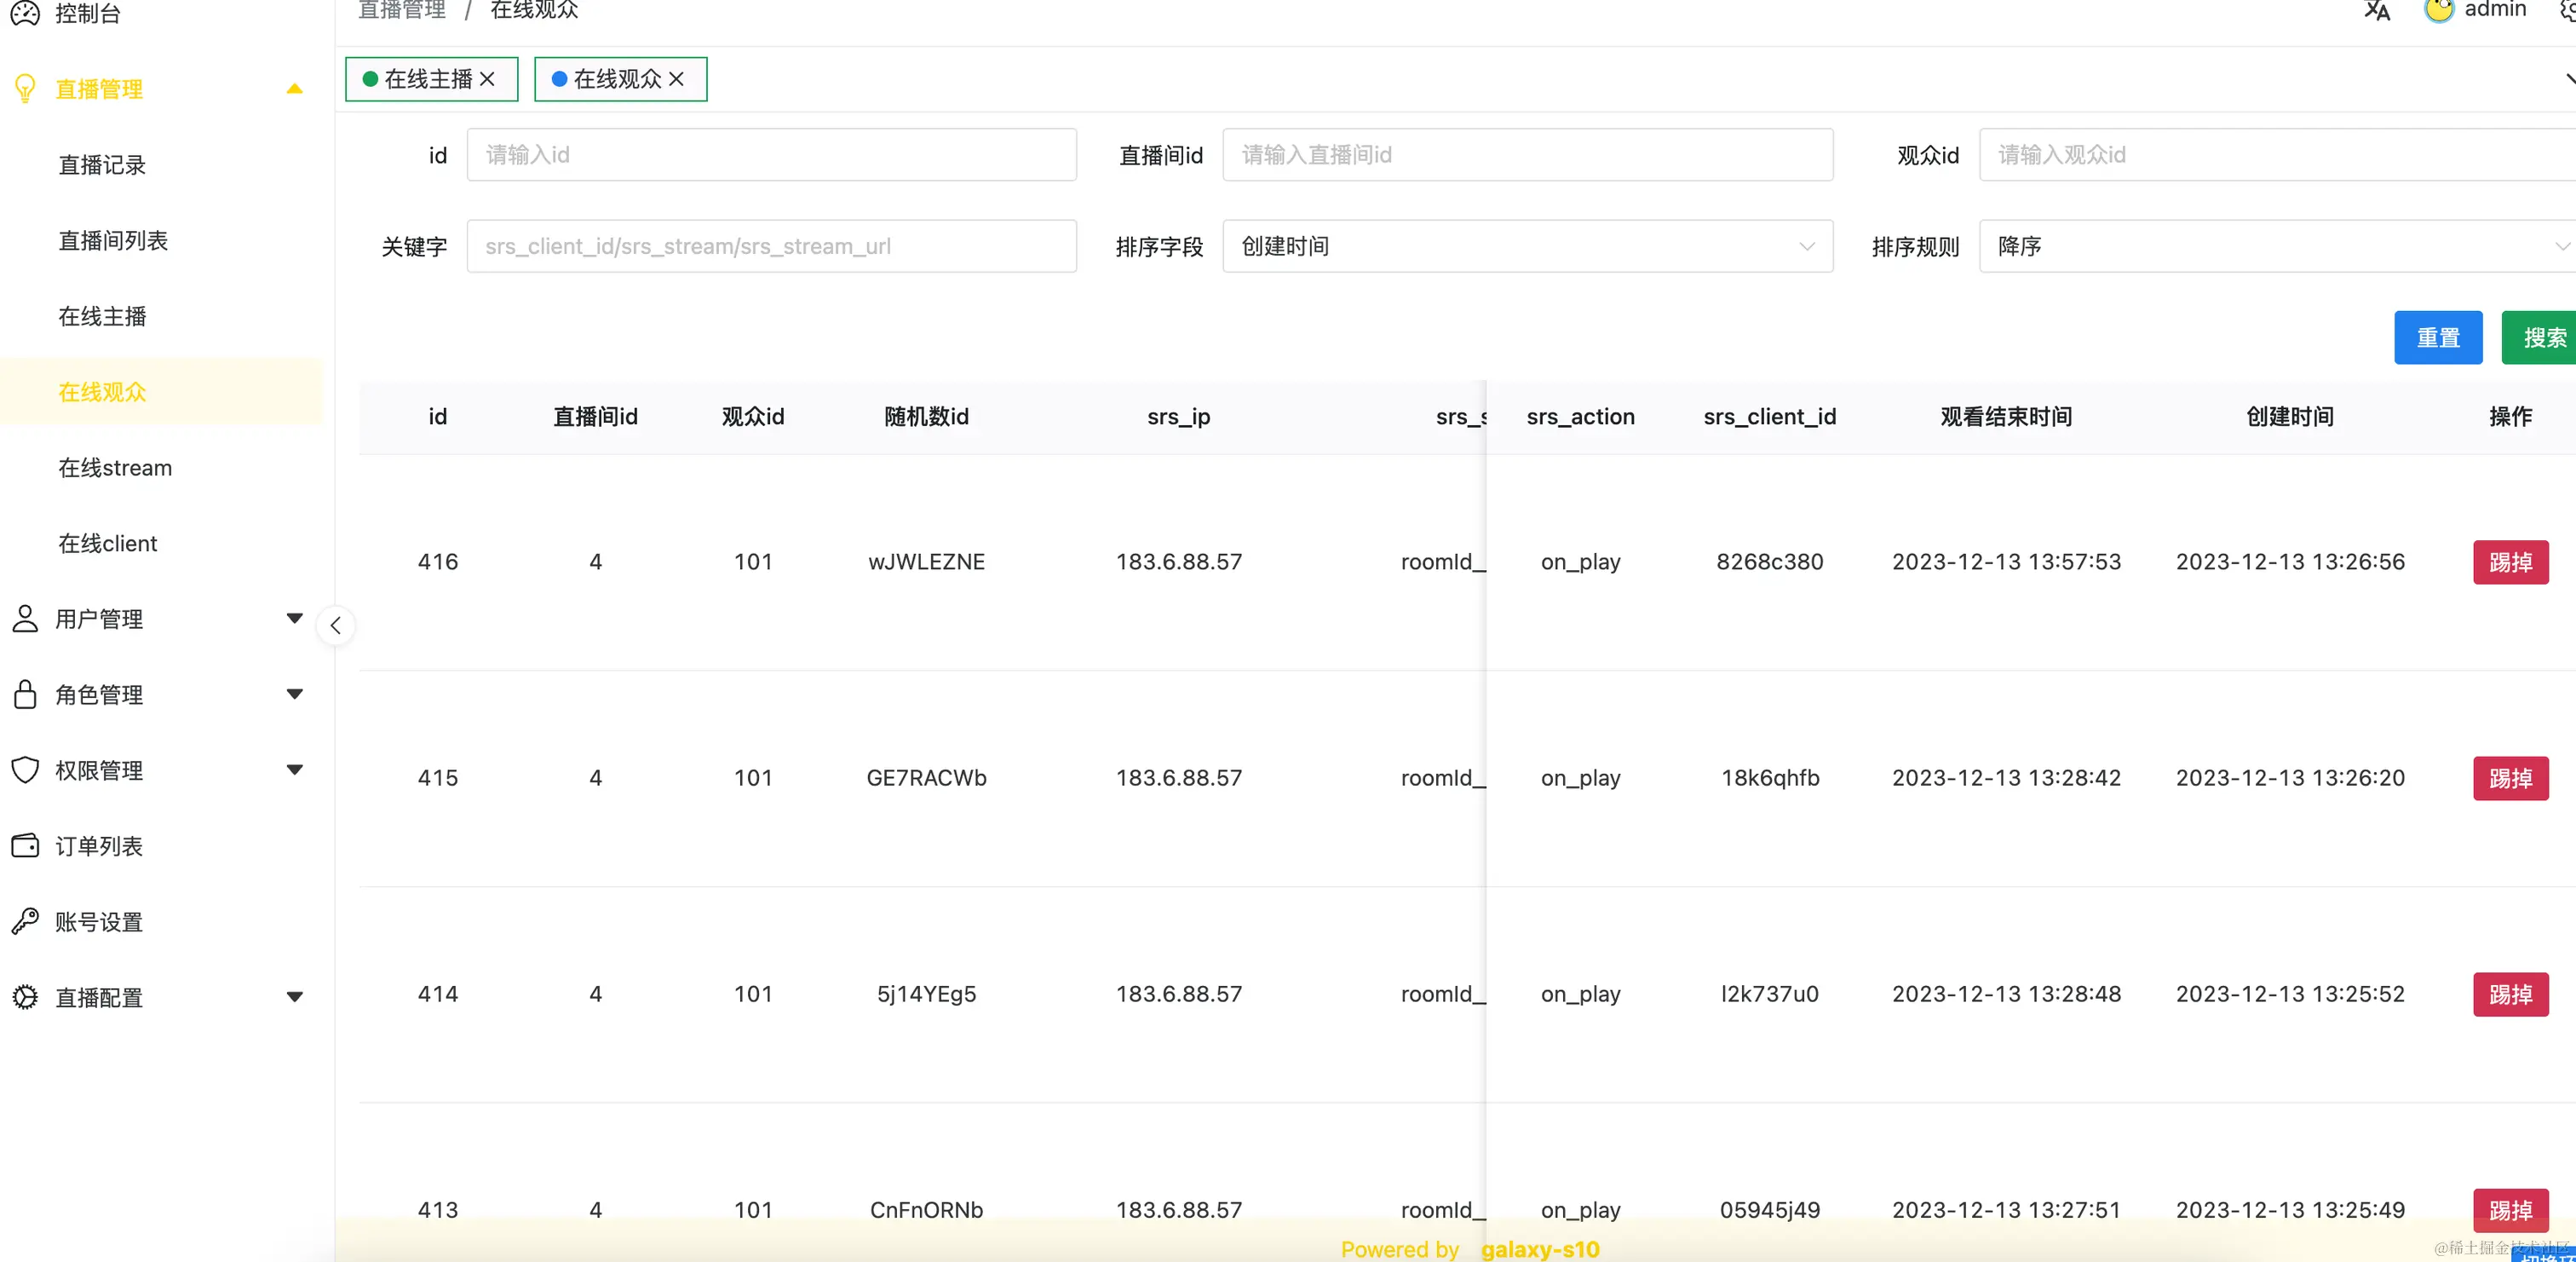Click the 账号设置 key icon

(x=25, y=921)
